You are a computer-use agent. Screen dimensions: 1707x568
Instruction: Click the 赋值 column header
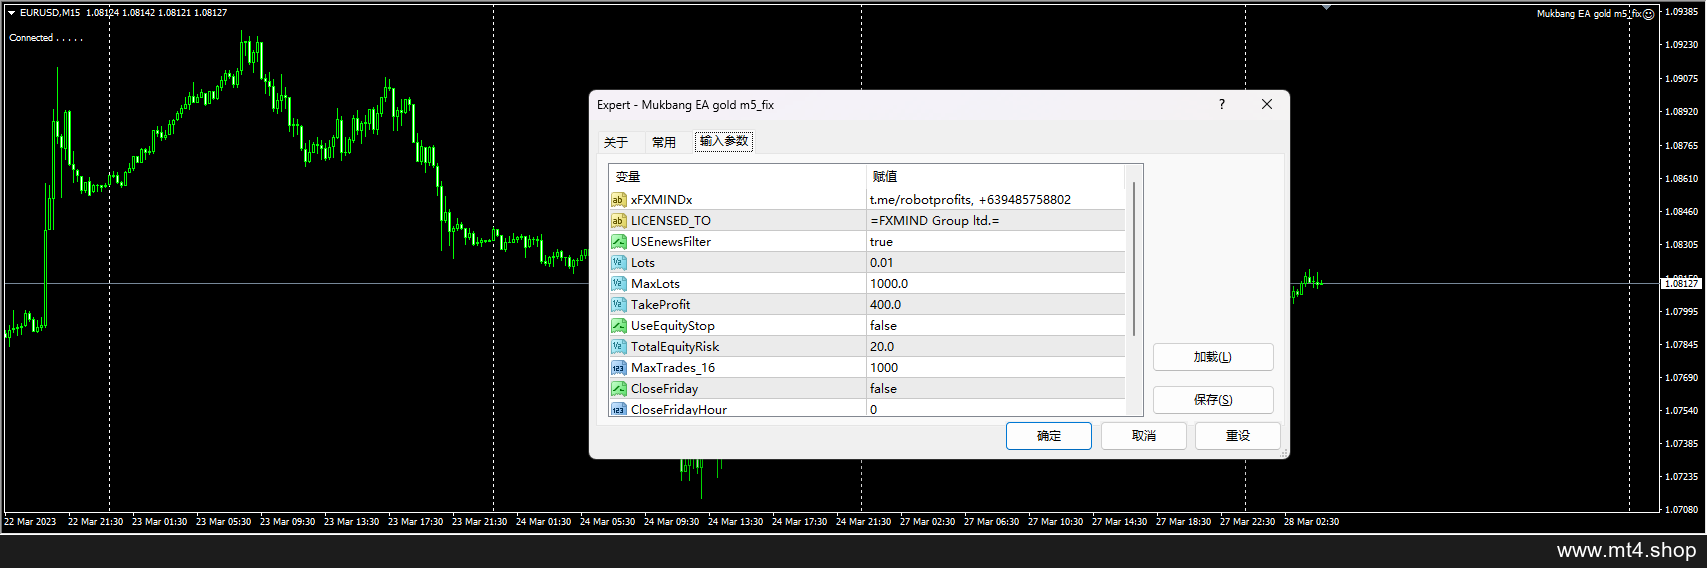(x=996, y=177)
